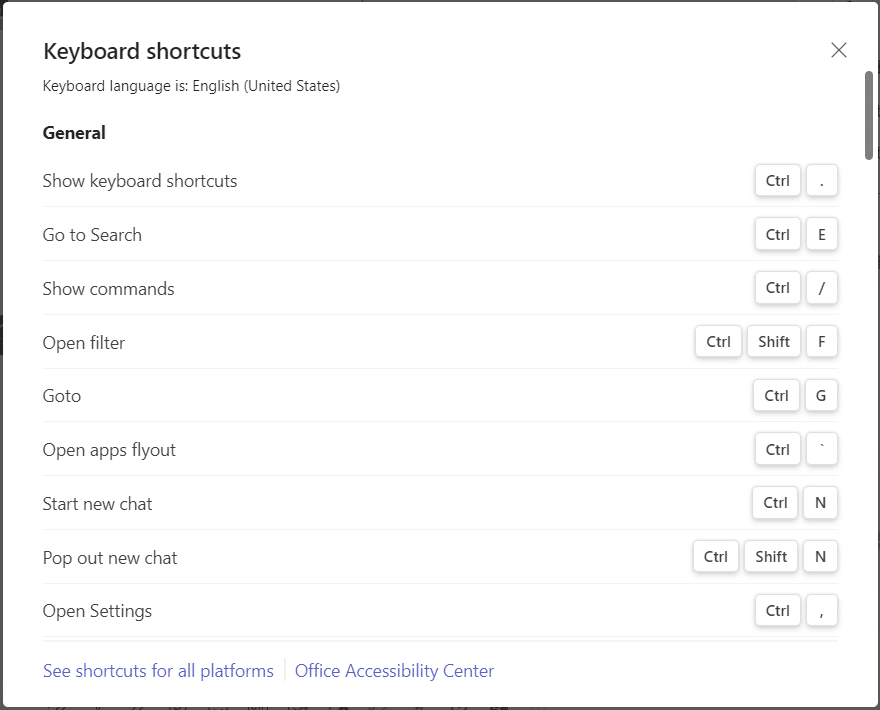This screenshot has width=880, height=710.
Task: Click the N key in Start new chat row
Action: click(821, 502)
